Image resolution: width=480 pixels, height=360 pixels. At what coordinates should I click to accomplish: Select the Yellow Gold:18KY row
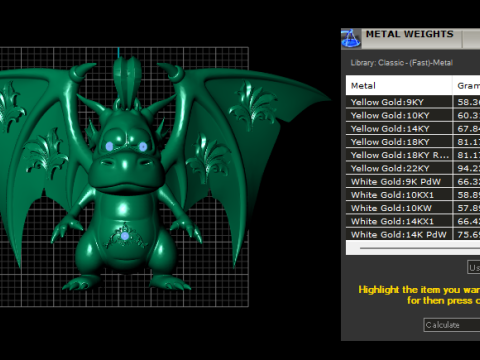tap(413, 142)
